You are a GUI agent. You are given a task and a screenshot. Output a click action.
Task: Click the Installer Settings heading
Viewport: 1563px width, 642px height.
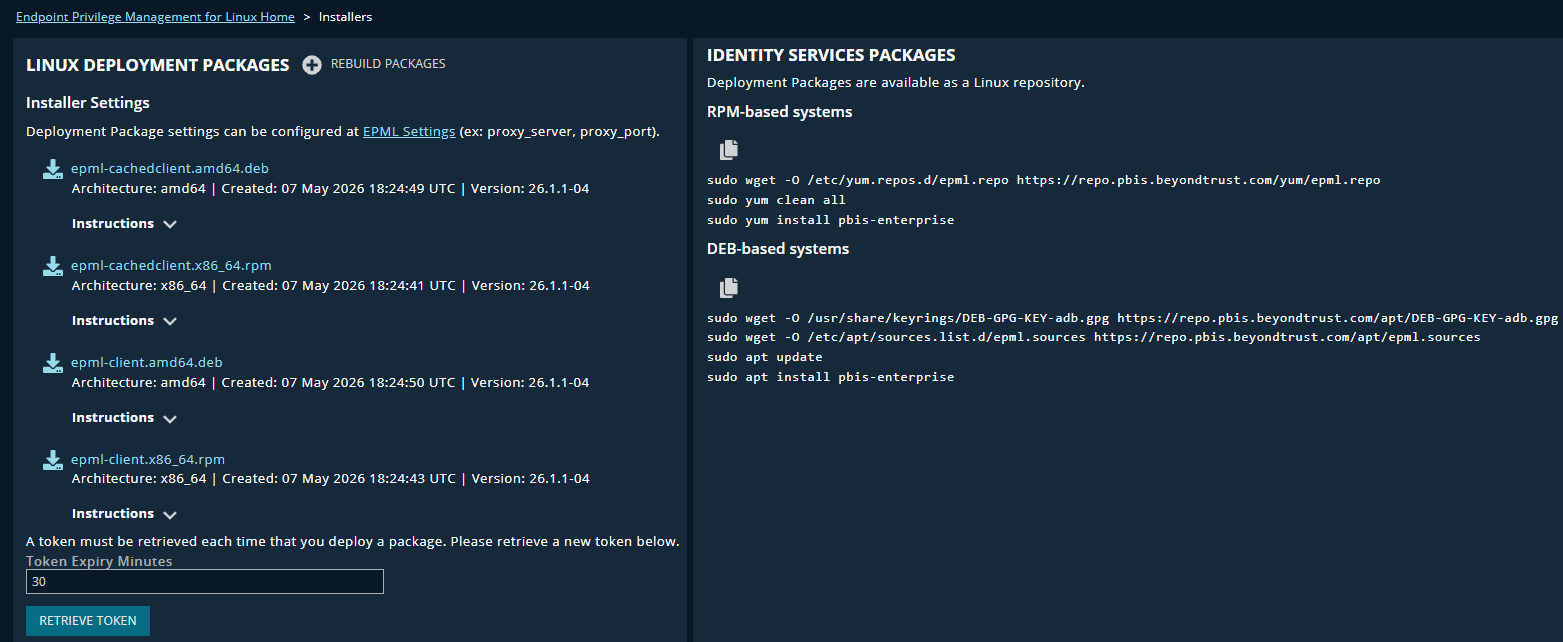click(x=88, y=103)
